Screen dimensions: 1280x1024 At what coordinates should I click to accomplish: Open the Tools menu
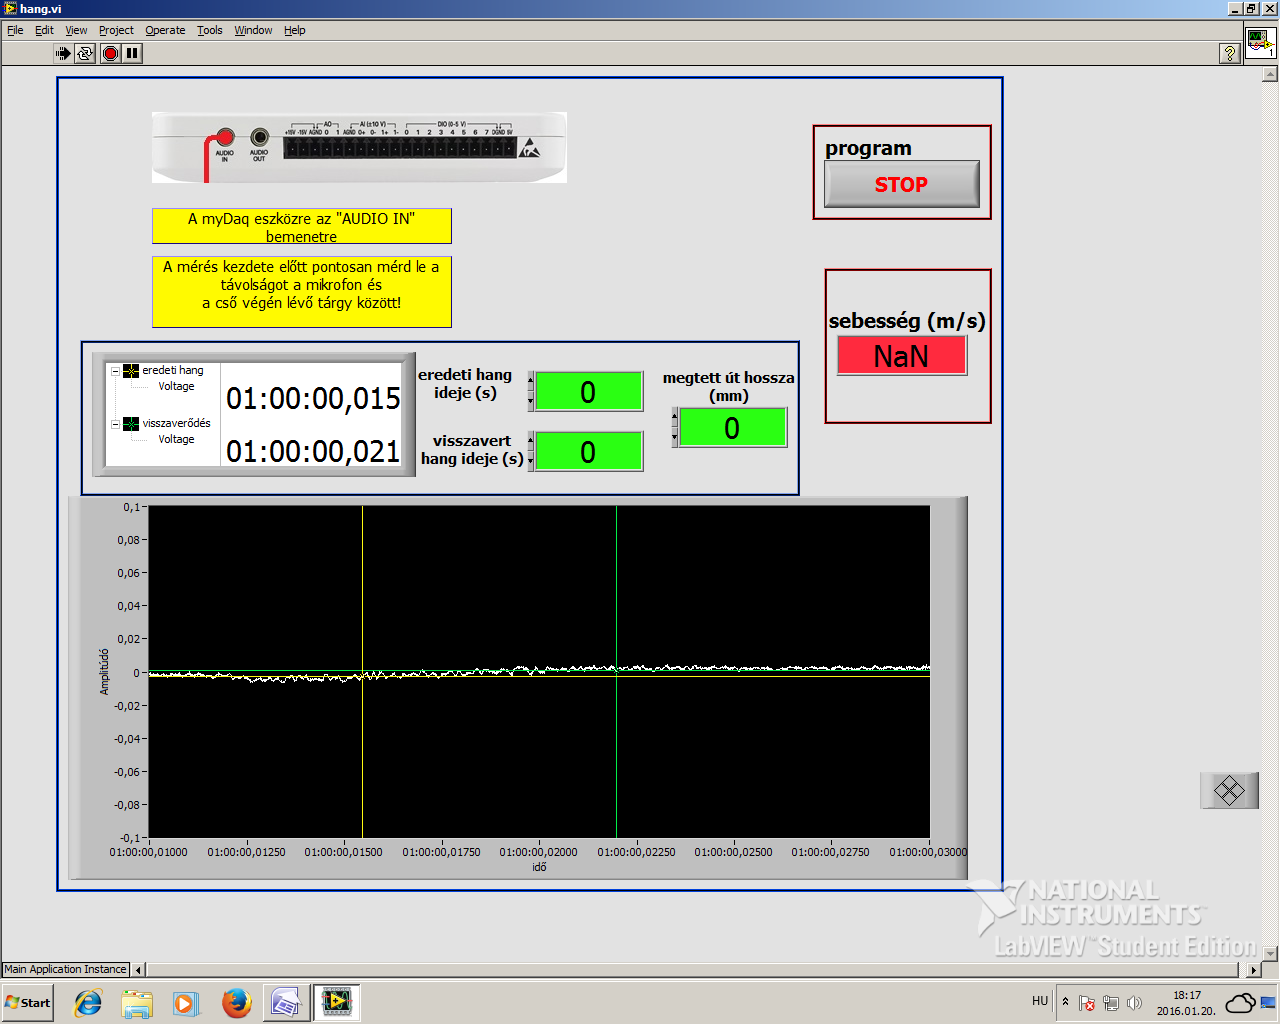click(x=209, y=30)
